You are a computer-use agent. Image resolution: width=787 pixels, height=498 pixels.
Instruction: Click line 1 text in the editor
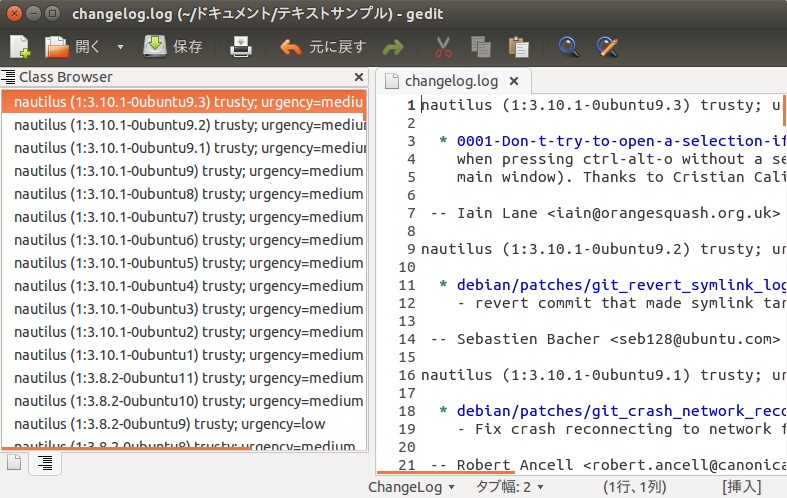(601, 105)
